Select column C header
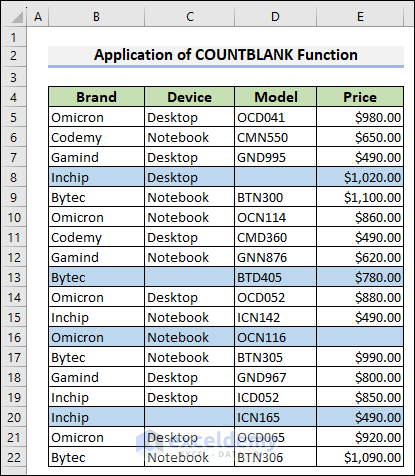 (190, 16)
